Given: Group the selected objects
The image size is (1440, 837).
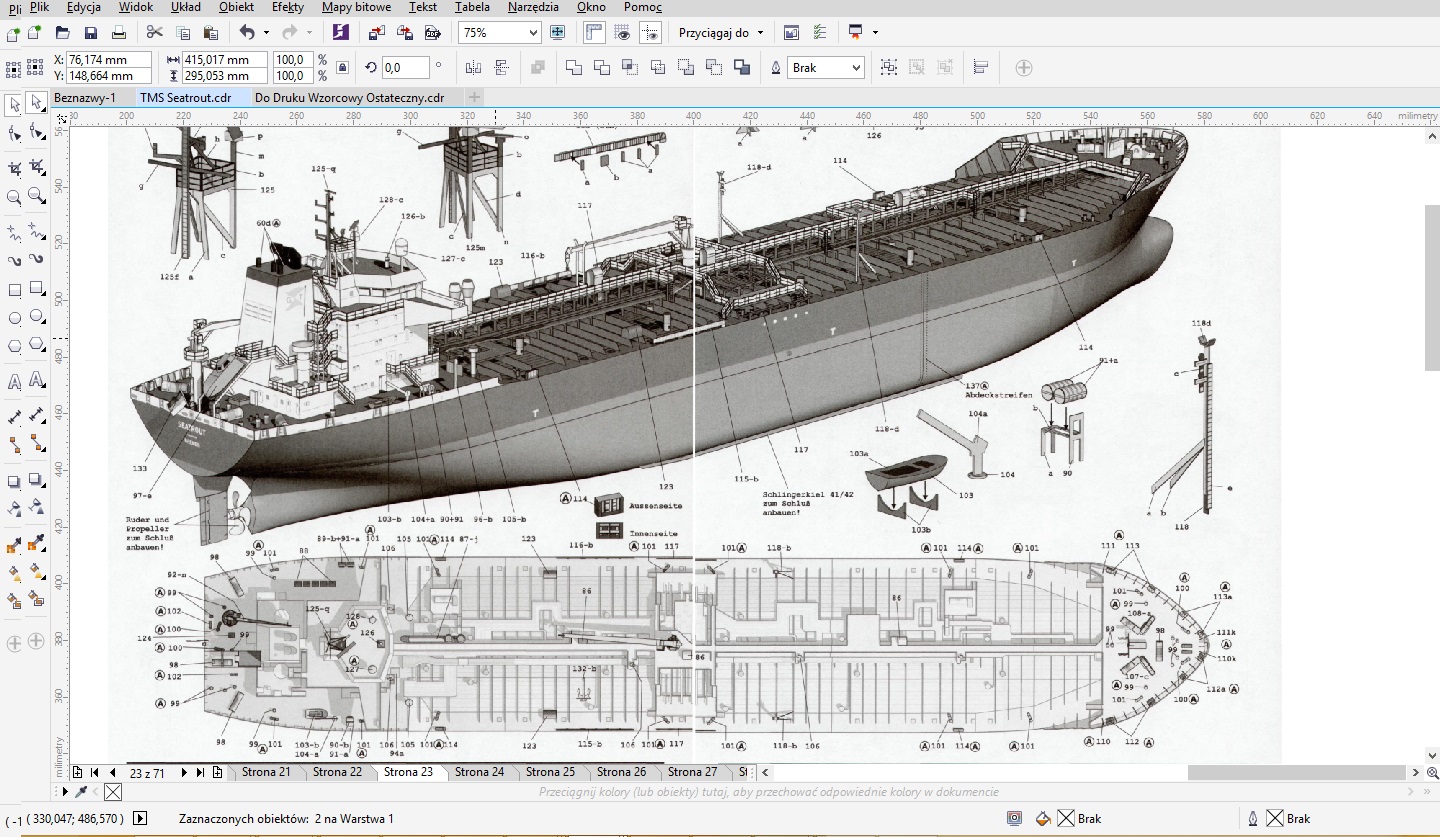Looking at the screenshot, I should tap(888, 68).
